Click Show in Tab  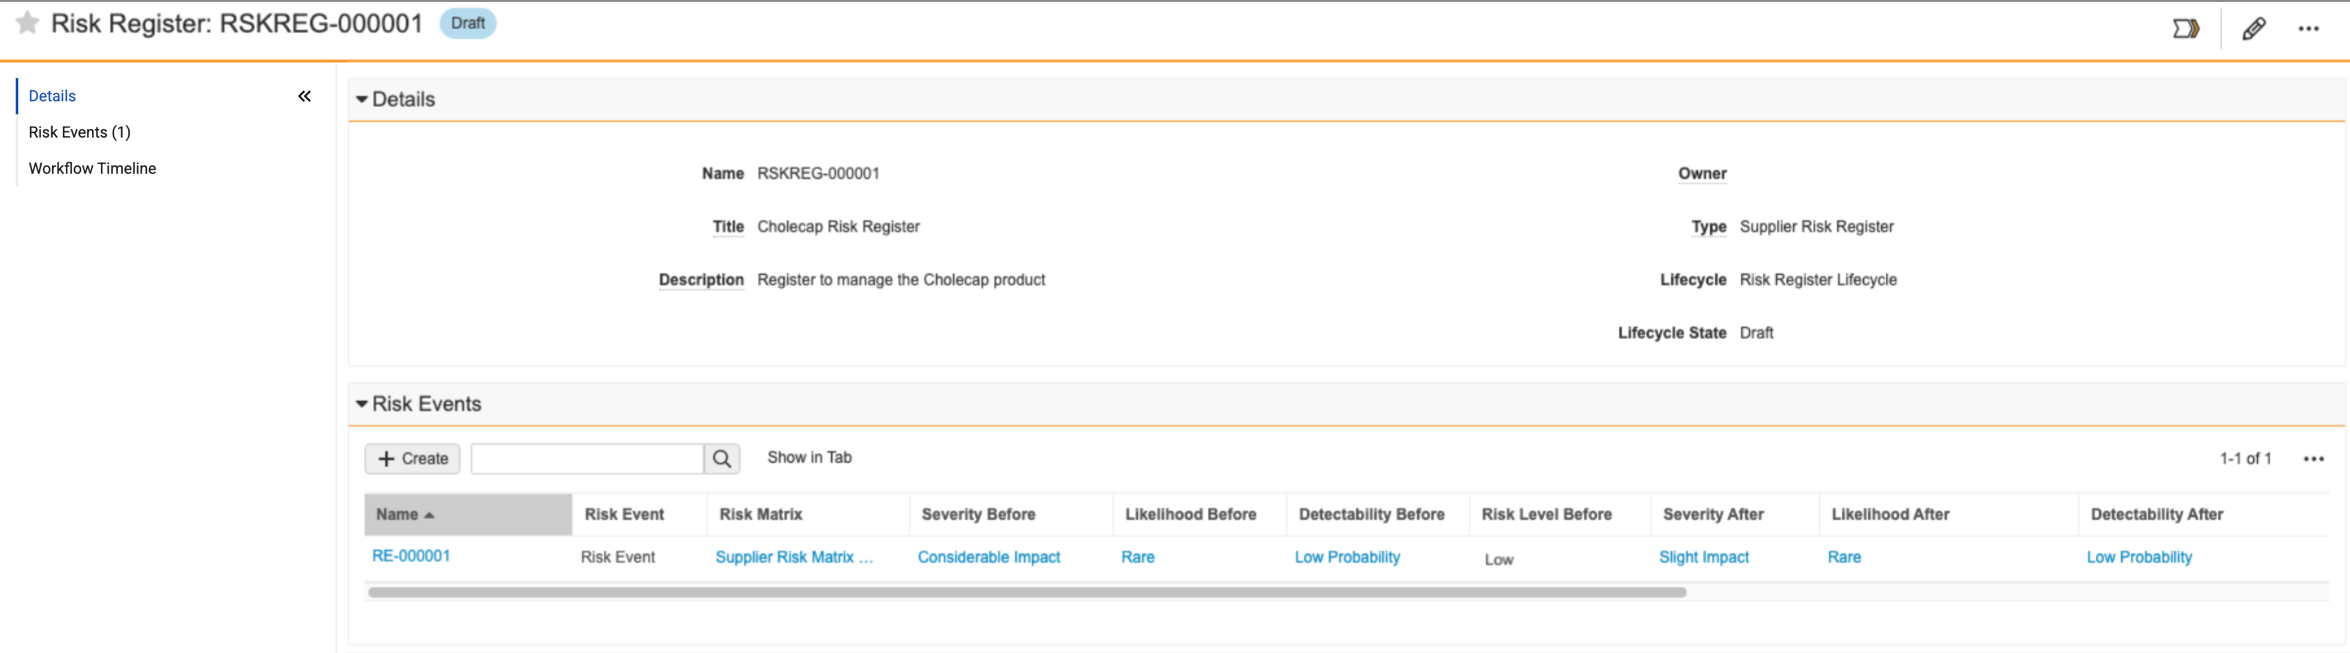[809, 457]
